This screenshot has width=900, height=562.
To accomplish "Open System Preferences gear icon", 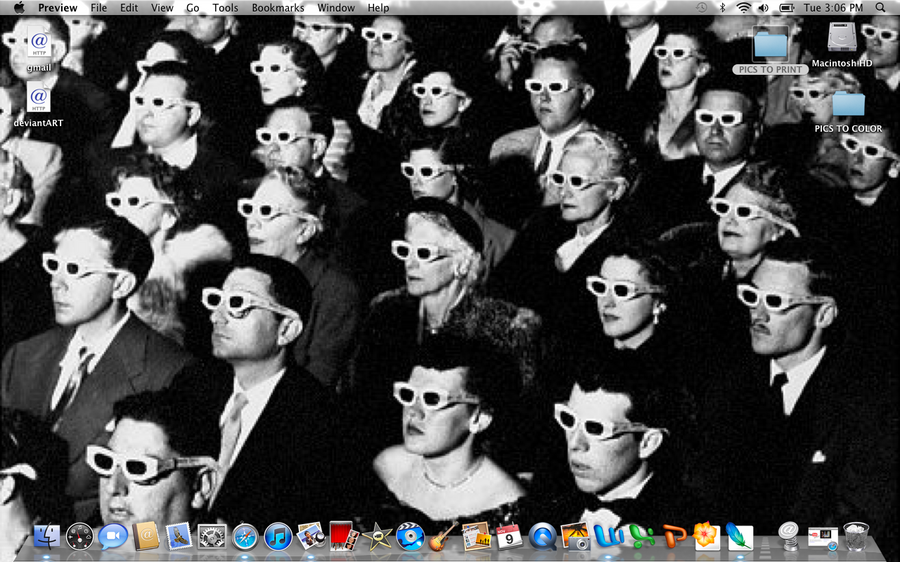I will (212, 537).
